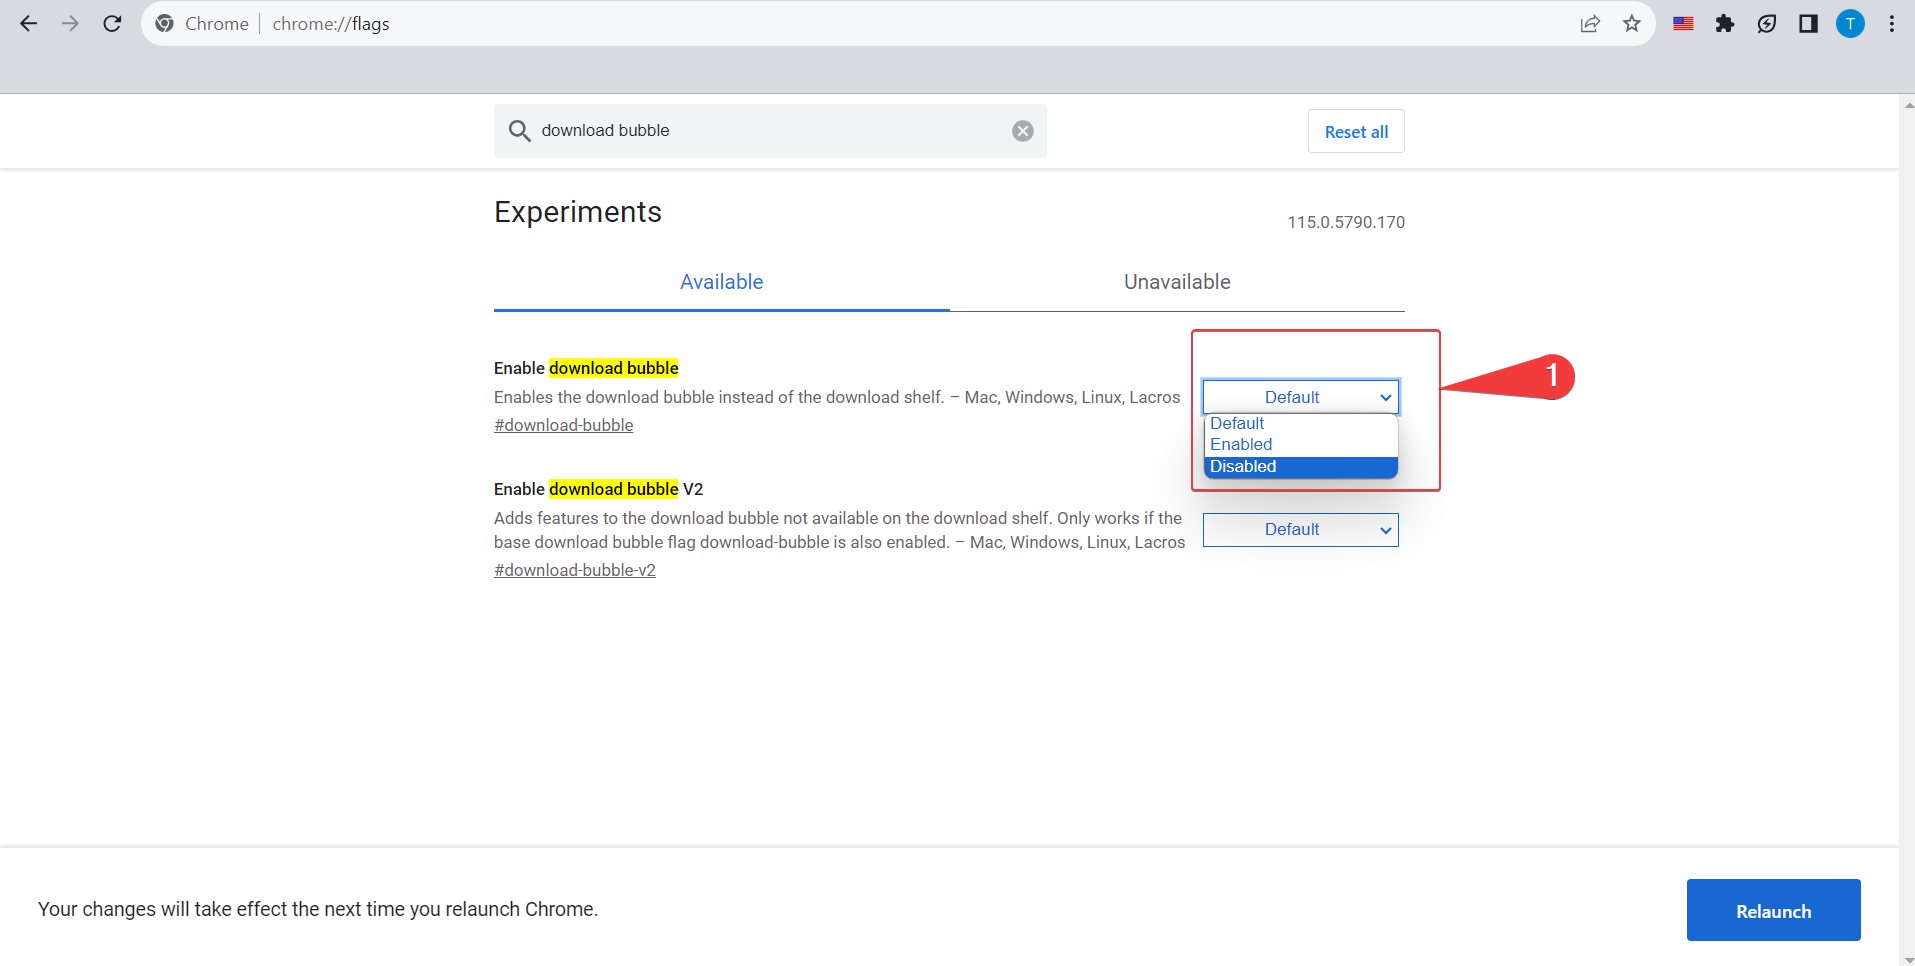Clear the search box with X icon
The width and height of the screenshot is (1915, 966).
(x=1022, y=131)
